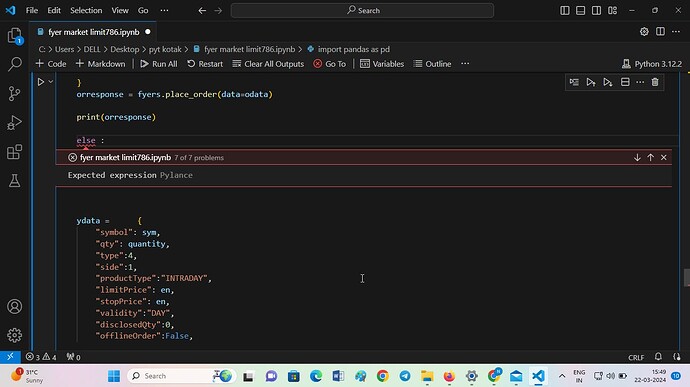Click the vertical scrollbar thumb in editor

[x=686, y=277]
